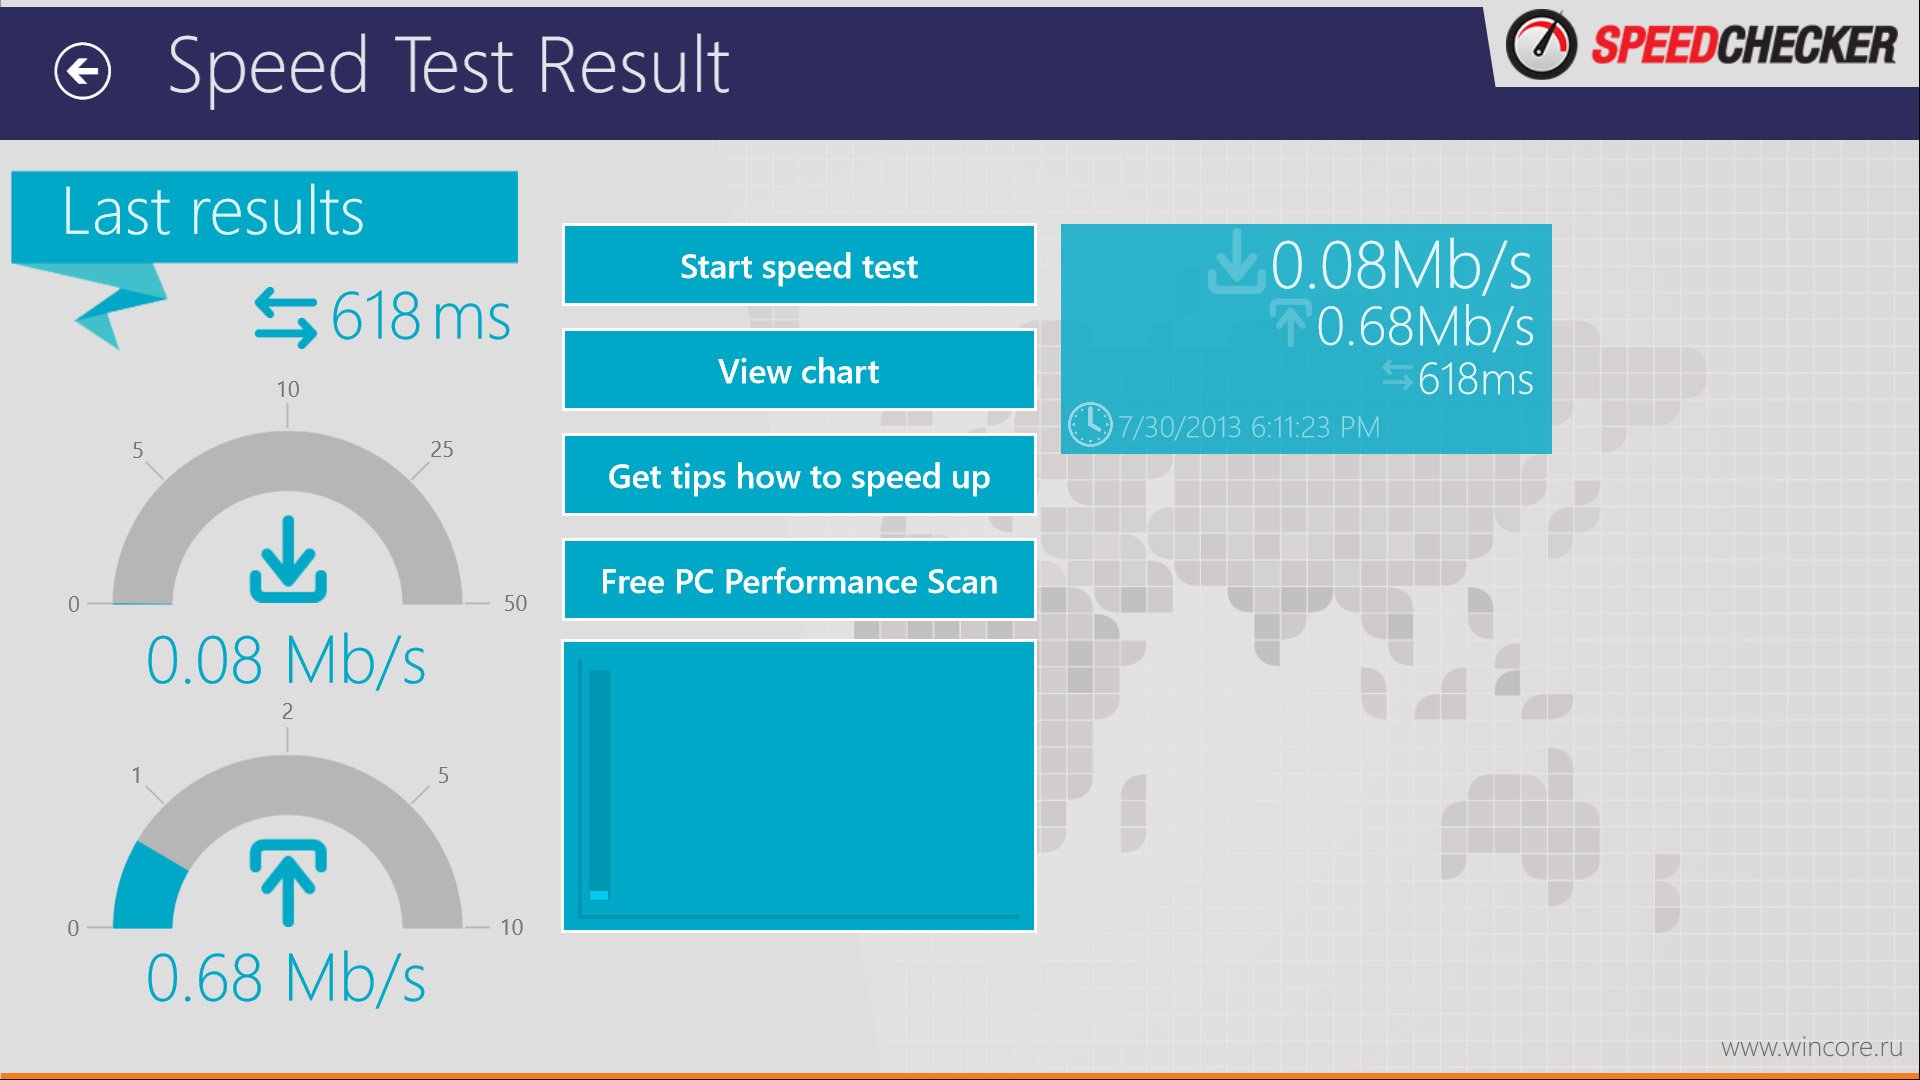Screen dimensions: 1920x1080
Task: Click the download icon in the result tile
Action: 1236,262
